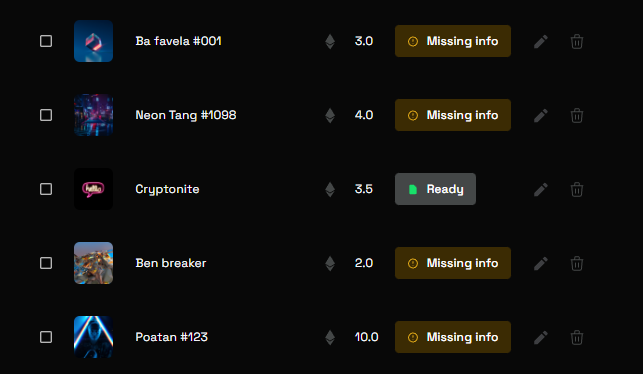643x374 pixels.
Task: Click Missing info badge for Ben breaker
Action: coord(453,263)
